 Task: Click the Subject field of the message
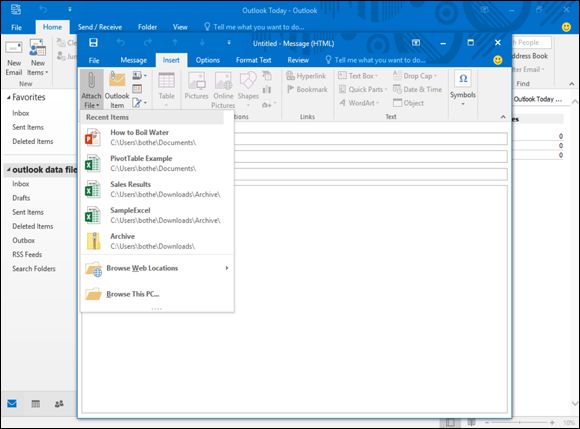click(x=371, y=174)
